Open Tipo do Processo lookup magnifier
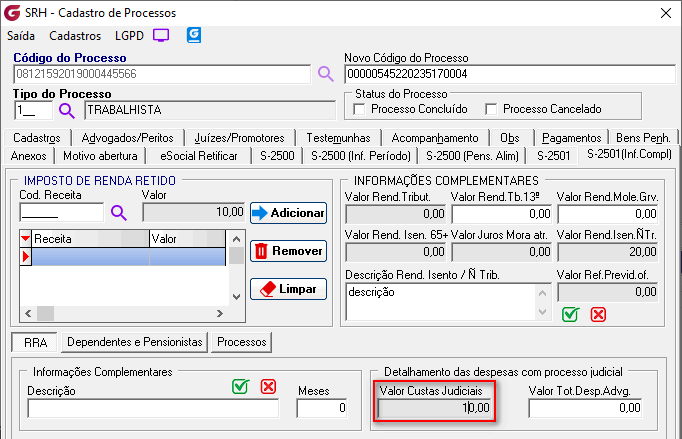682x439 pixels. click(67, 111)
